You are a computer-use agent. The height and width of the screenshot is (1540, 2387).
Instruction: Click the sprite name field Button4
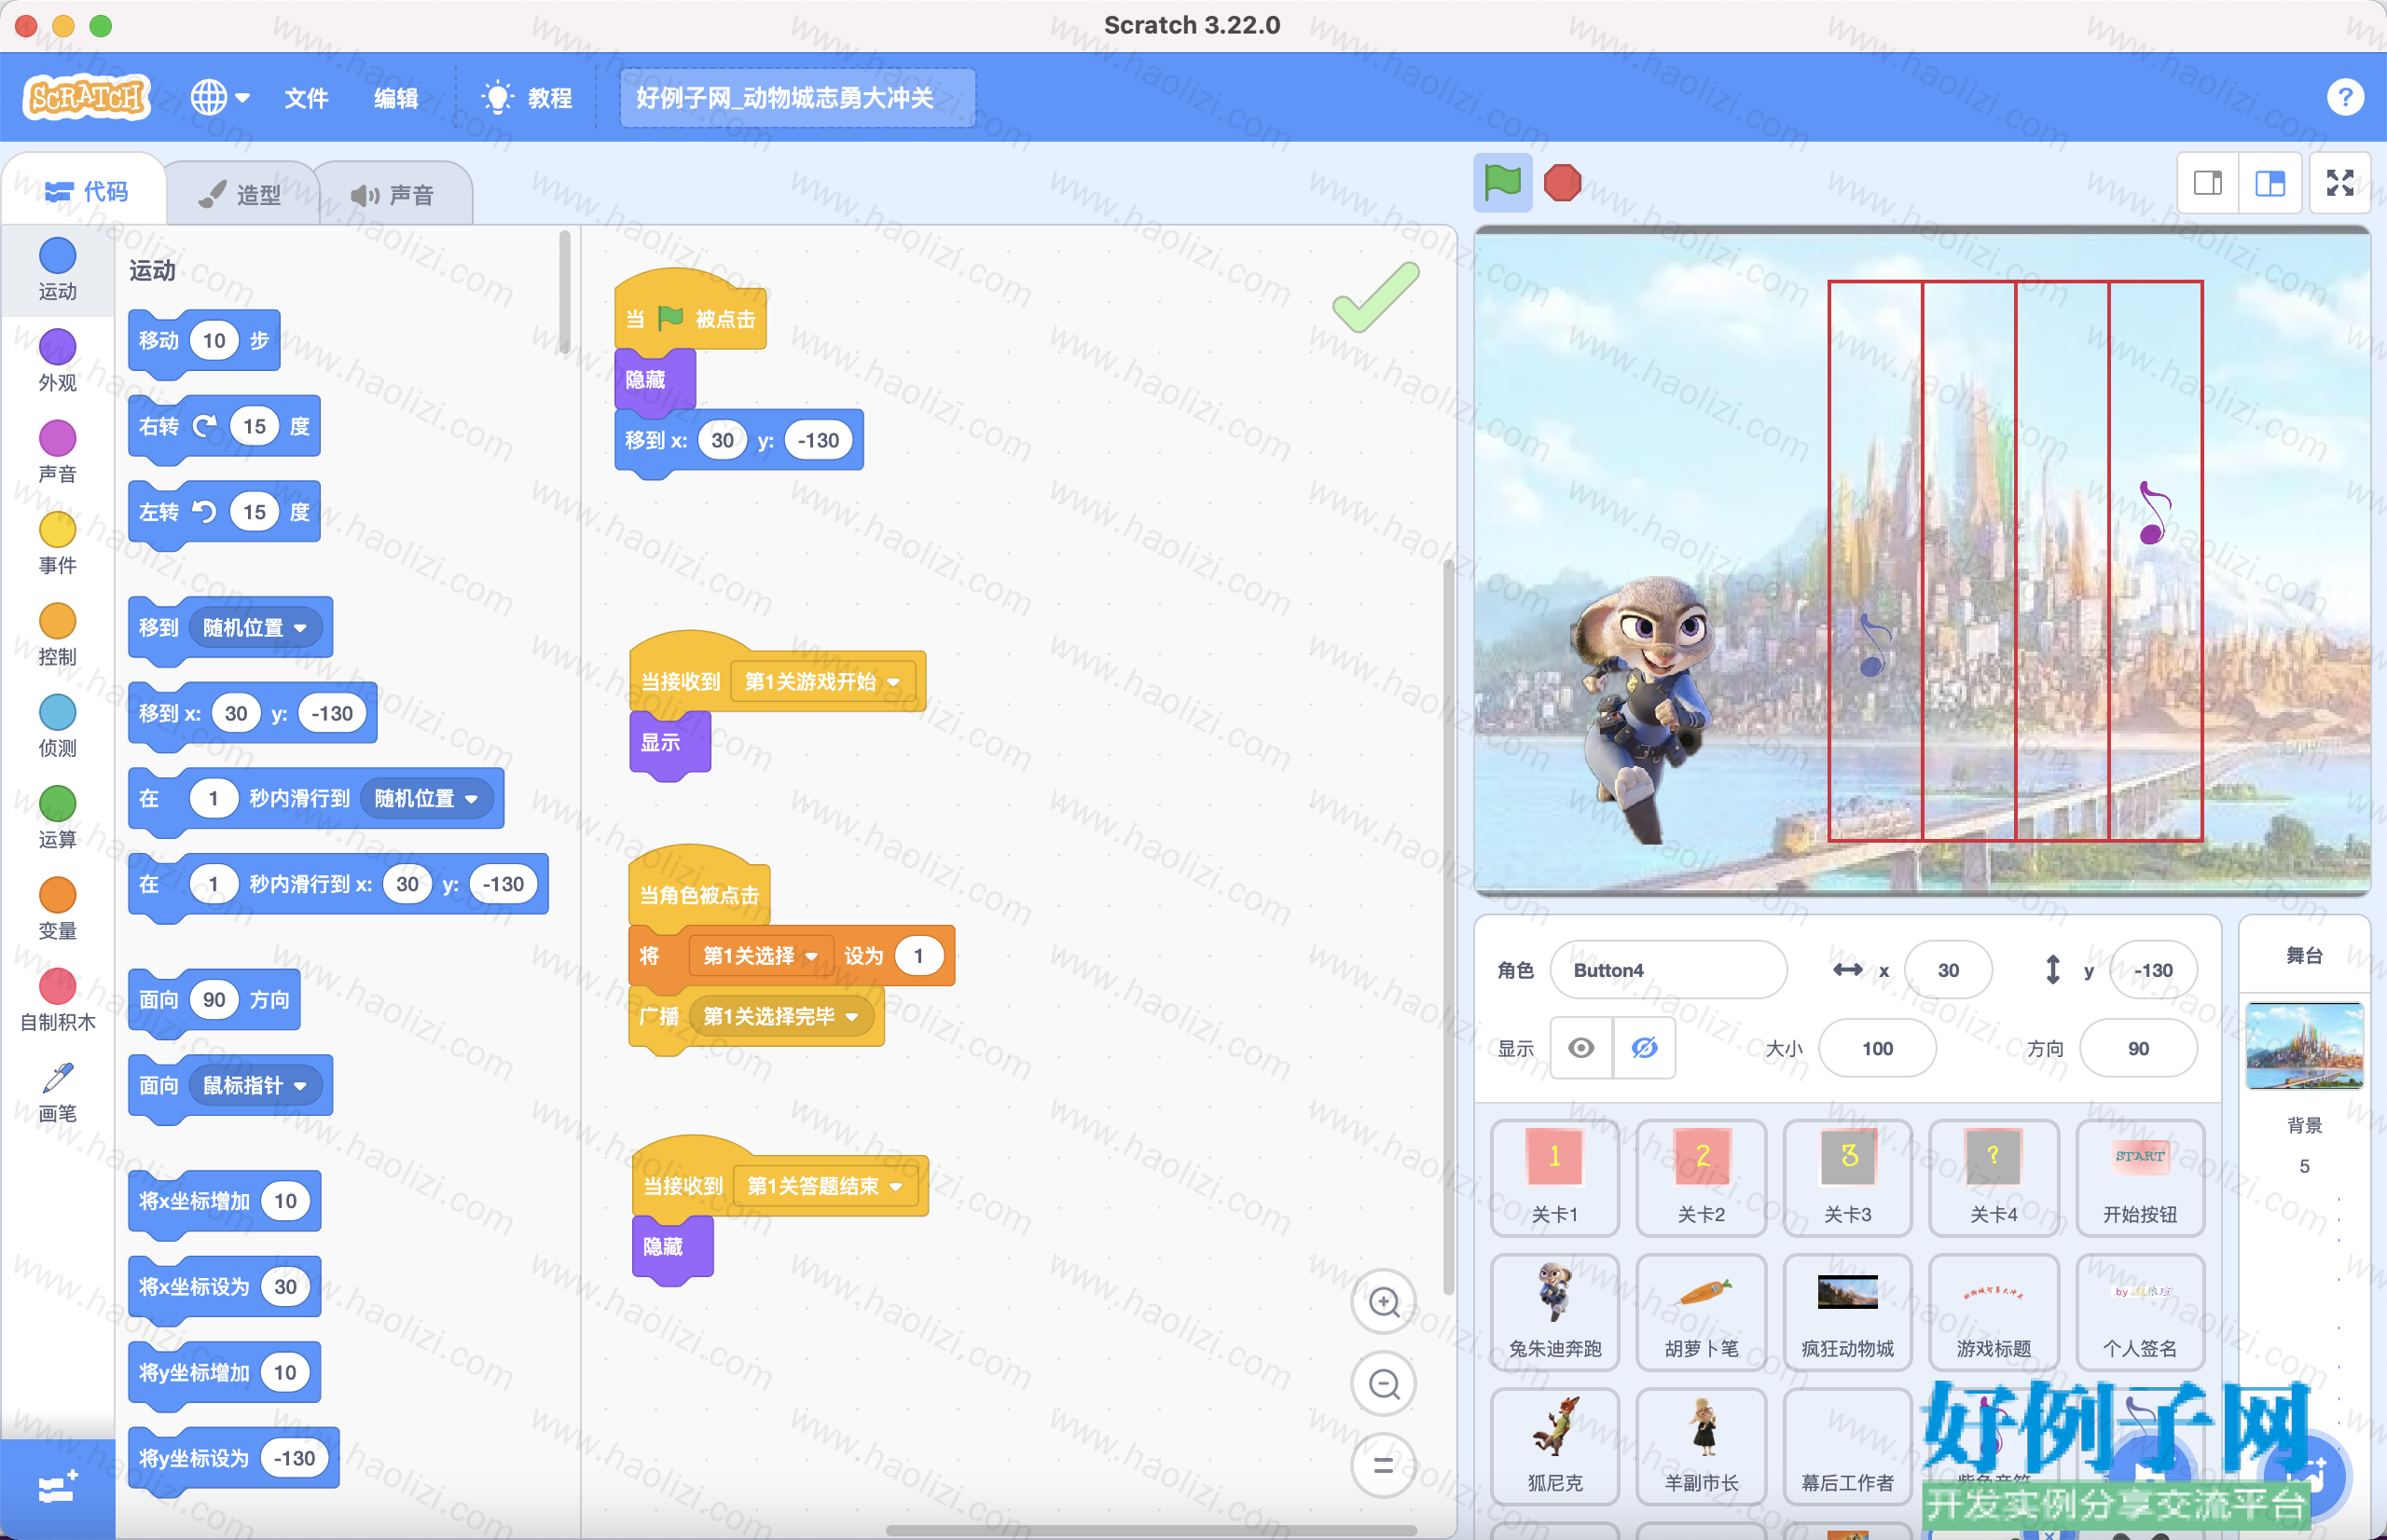coord(1667,970)
